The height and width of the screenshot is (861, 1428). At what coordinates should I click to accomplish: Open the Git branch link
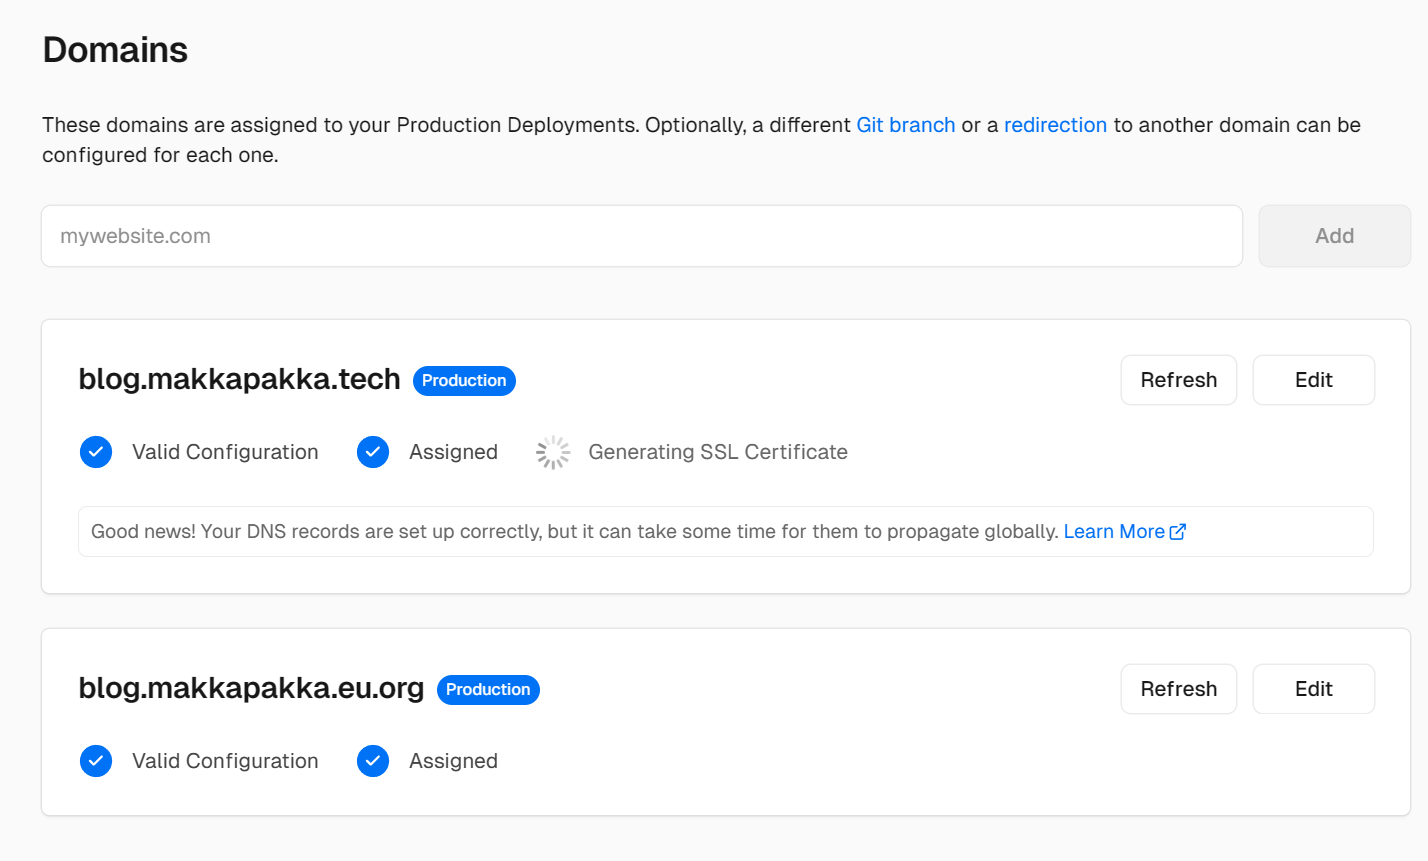coord(905,125)
